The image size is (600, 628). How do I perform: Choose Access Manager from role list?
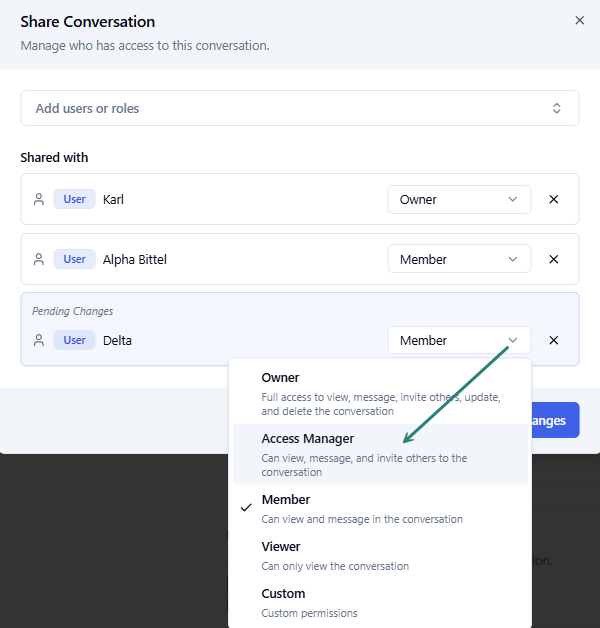click(380, 454)
